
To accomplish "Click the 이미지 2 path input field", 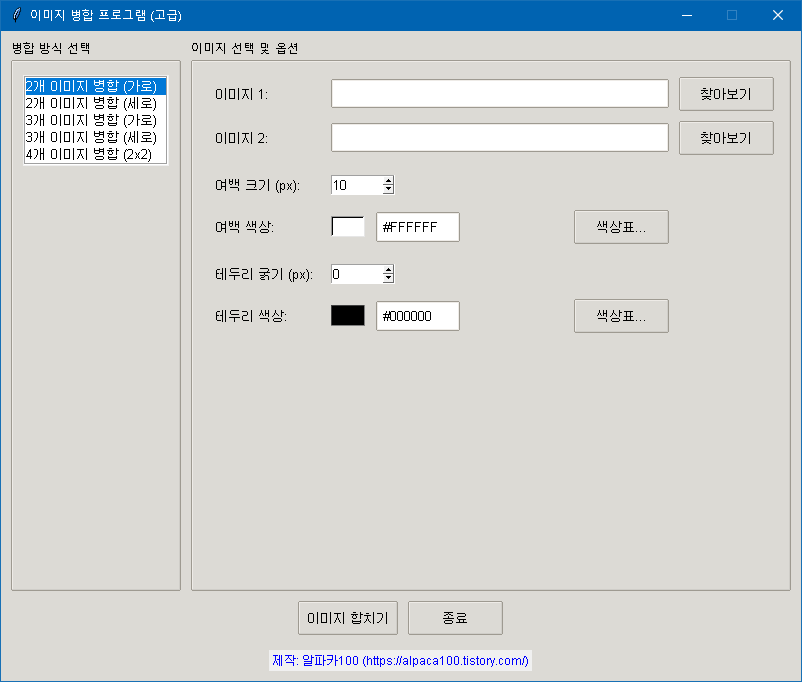I will click(500, 138).
